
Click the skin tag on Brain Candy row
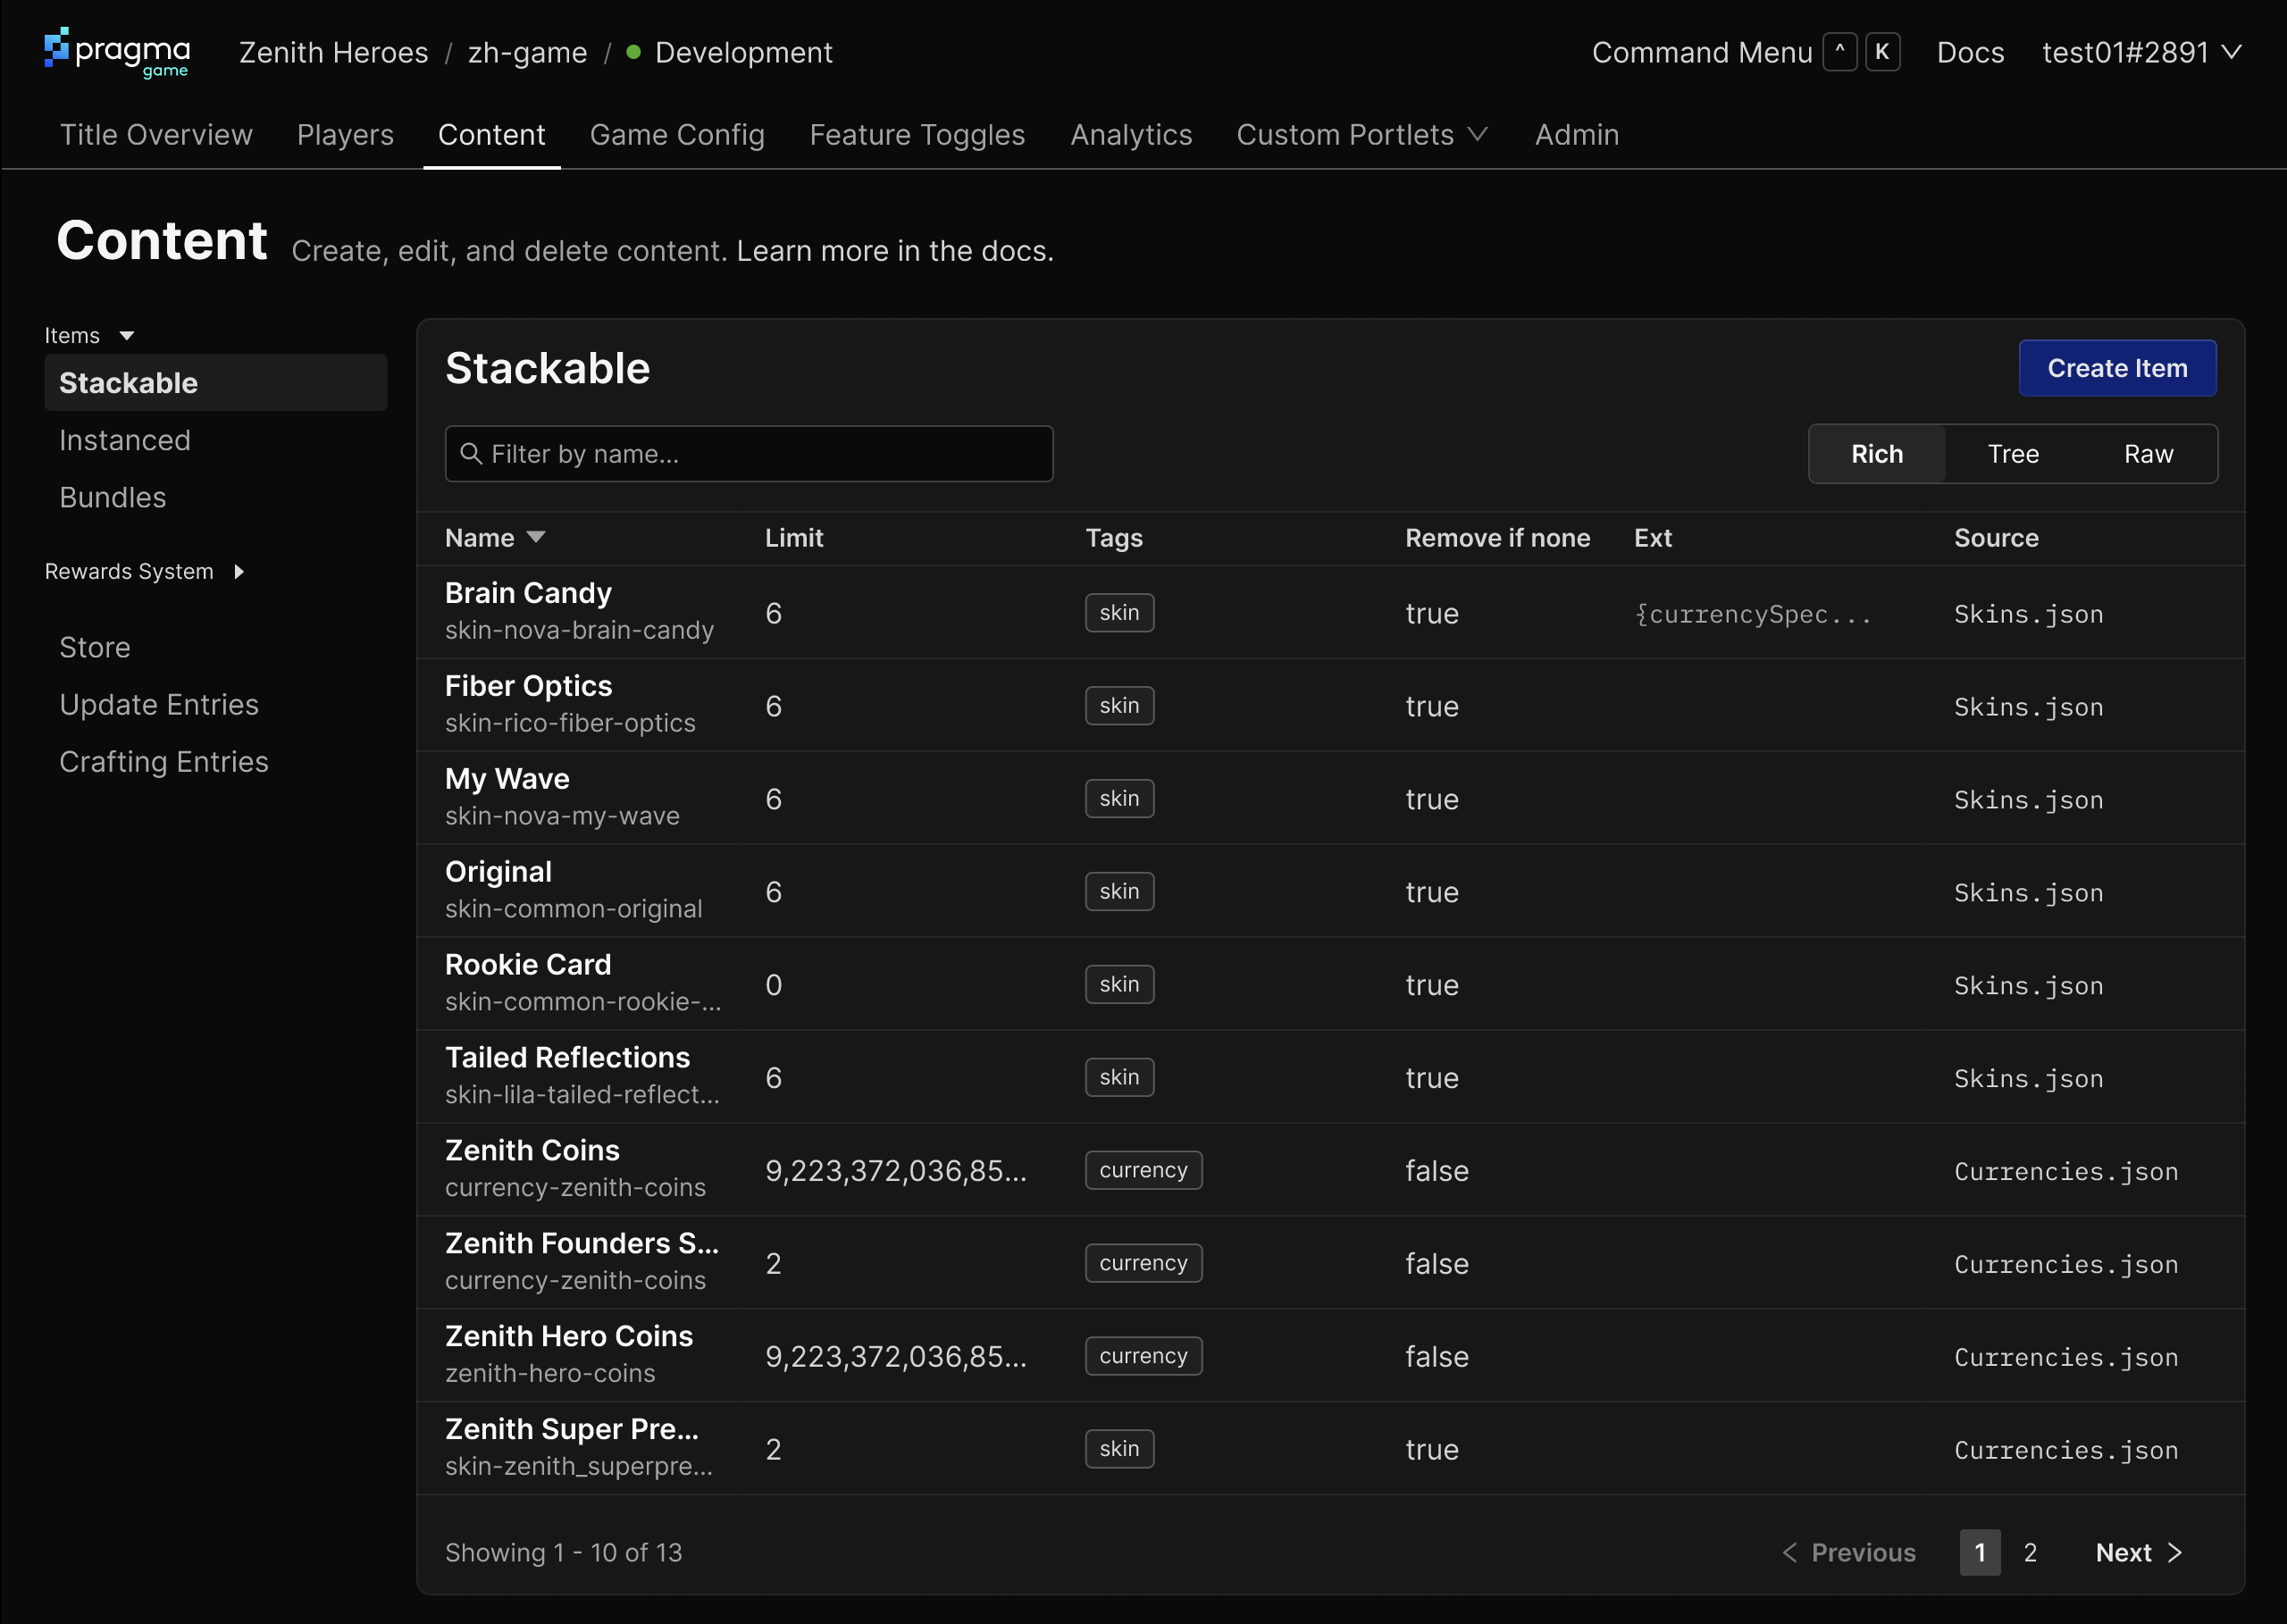(x=1119, y=613)
